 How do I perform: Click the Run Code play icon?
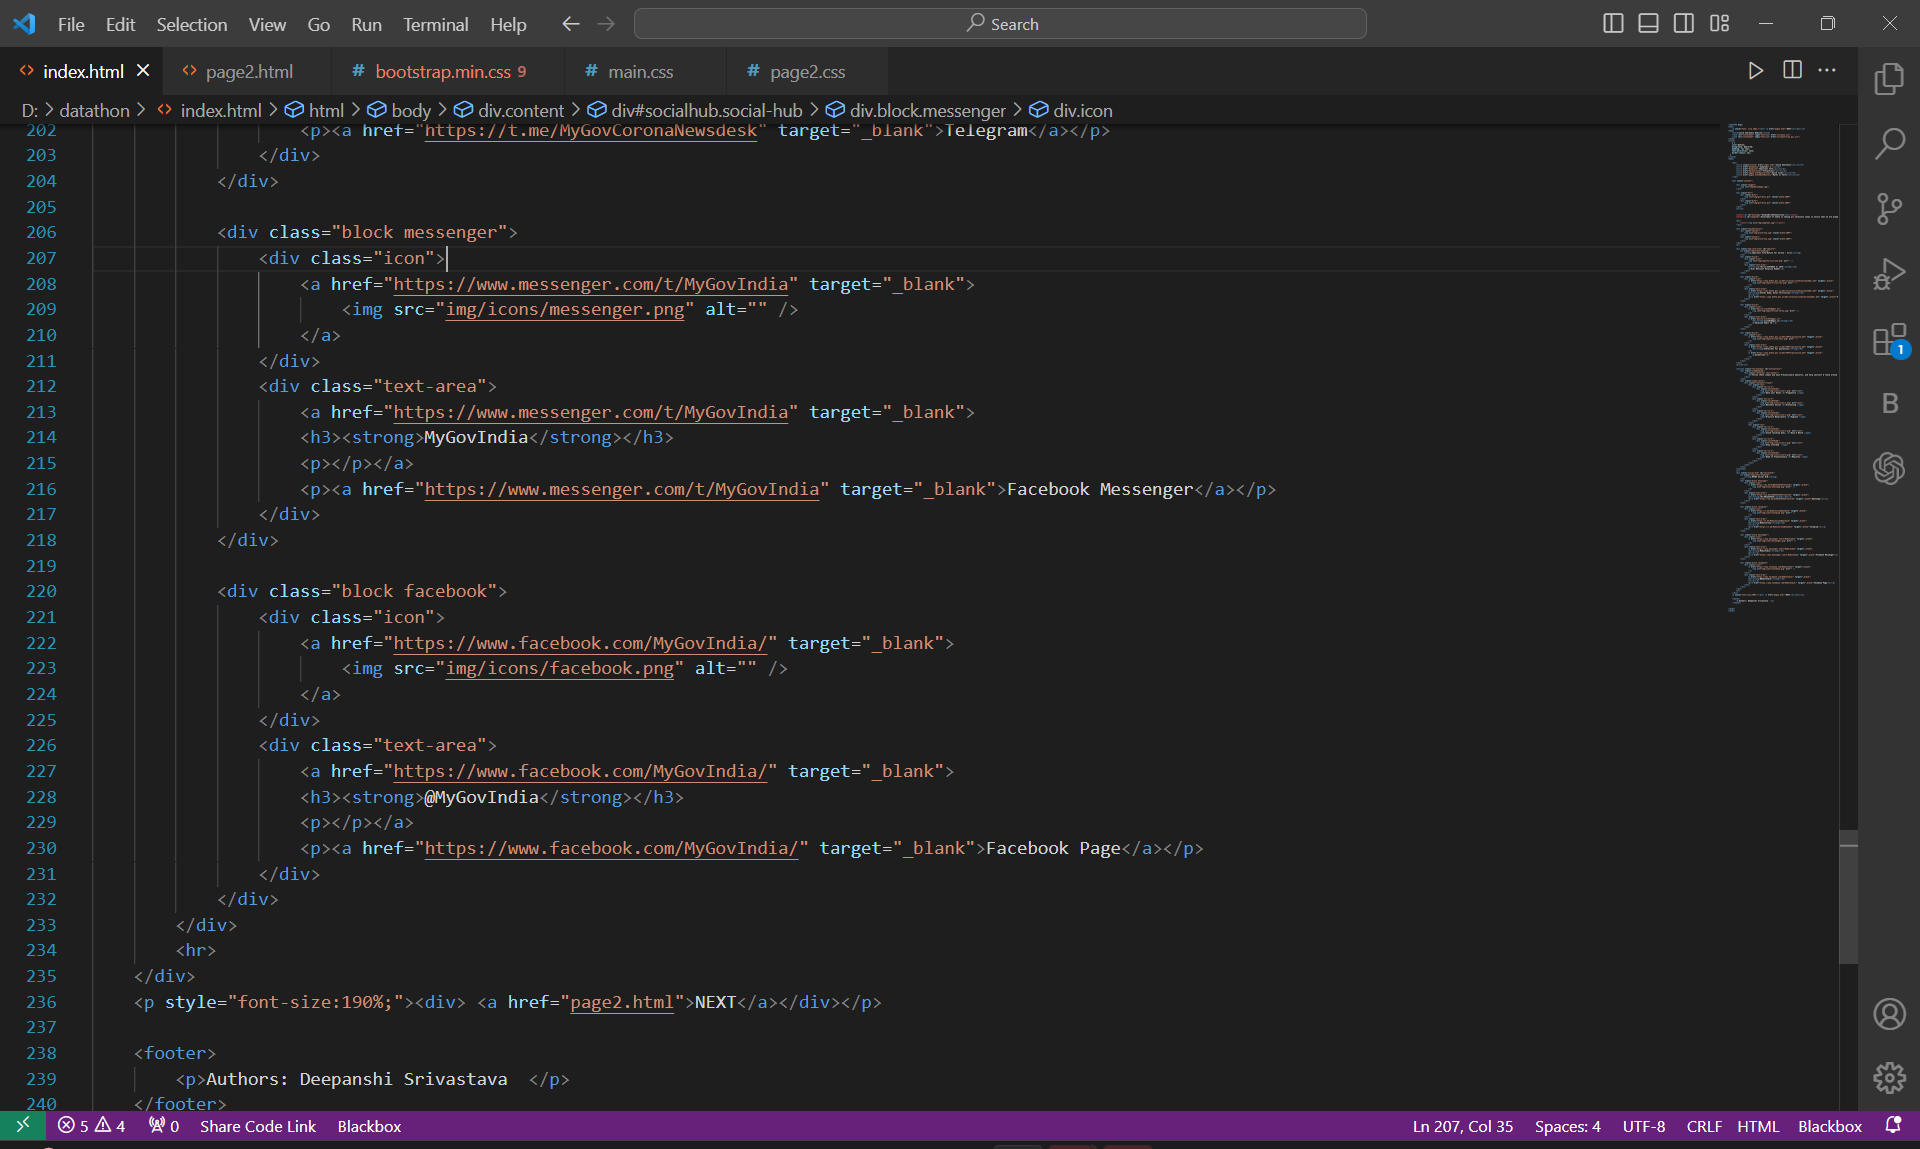pos(1755,70)
